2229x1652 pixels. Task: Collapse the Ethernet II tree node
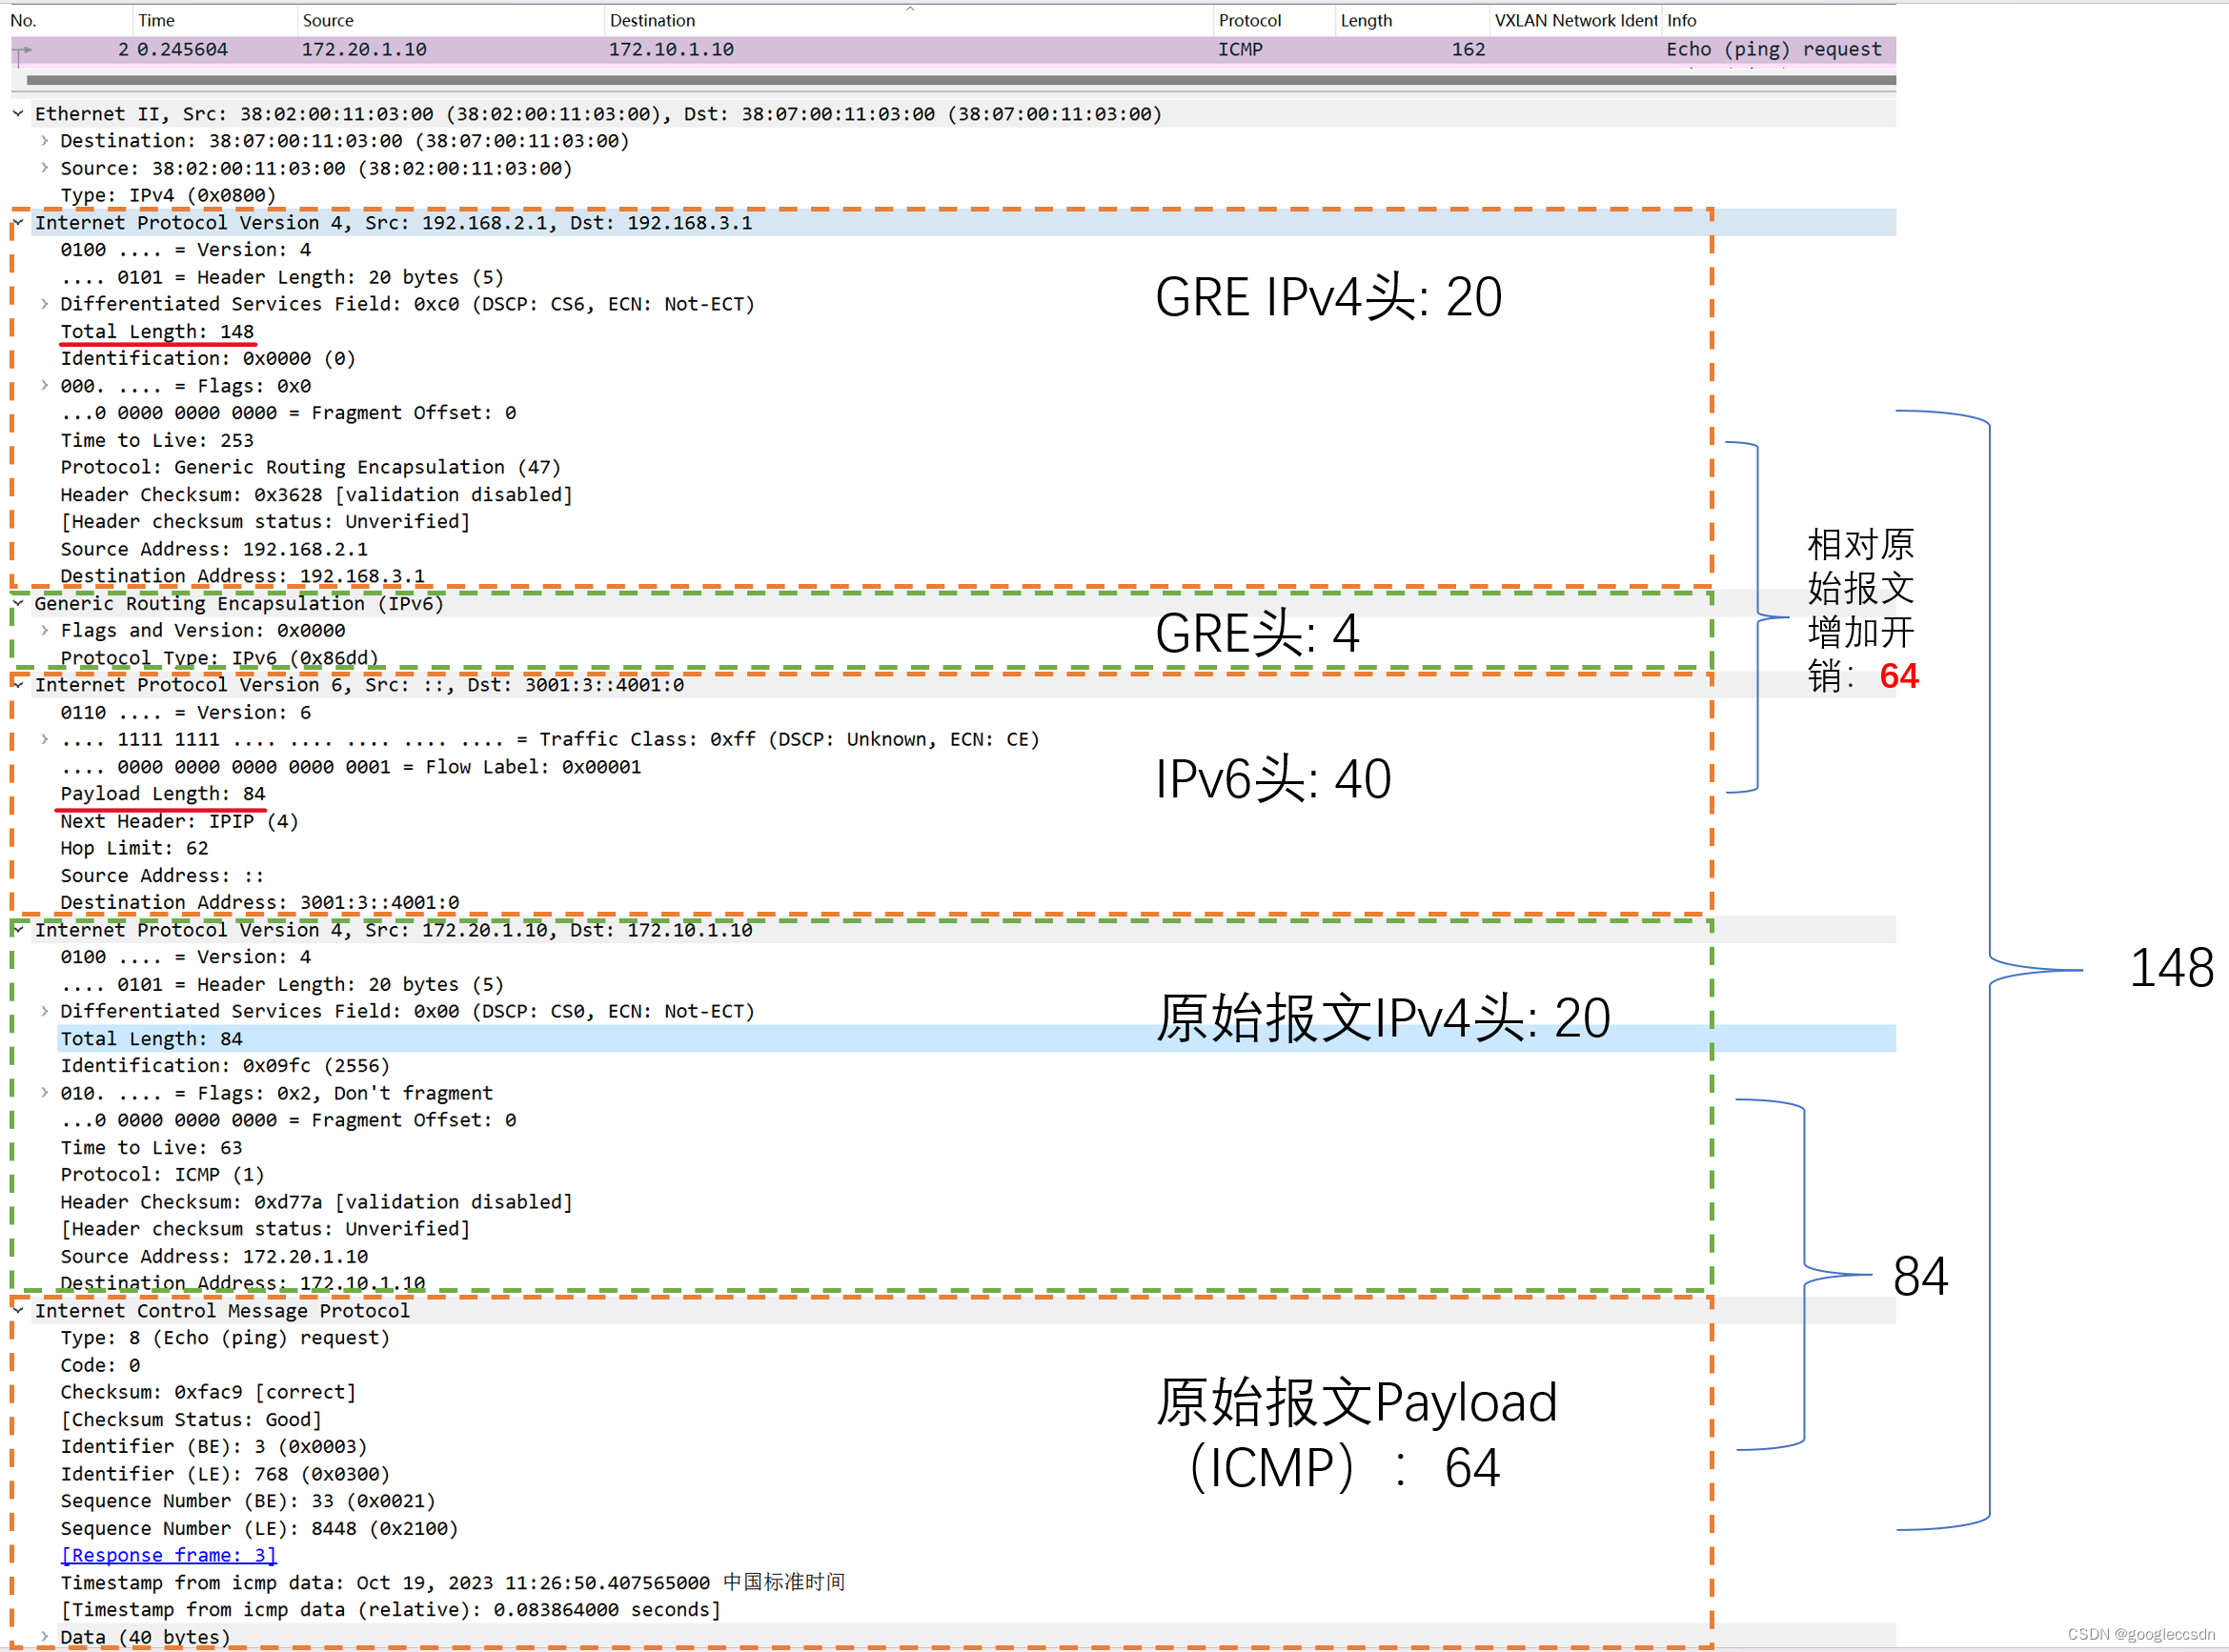(x=18, y=114)
